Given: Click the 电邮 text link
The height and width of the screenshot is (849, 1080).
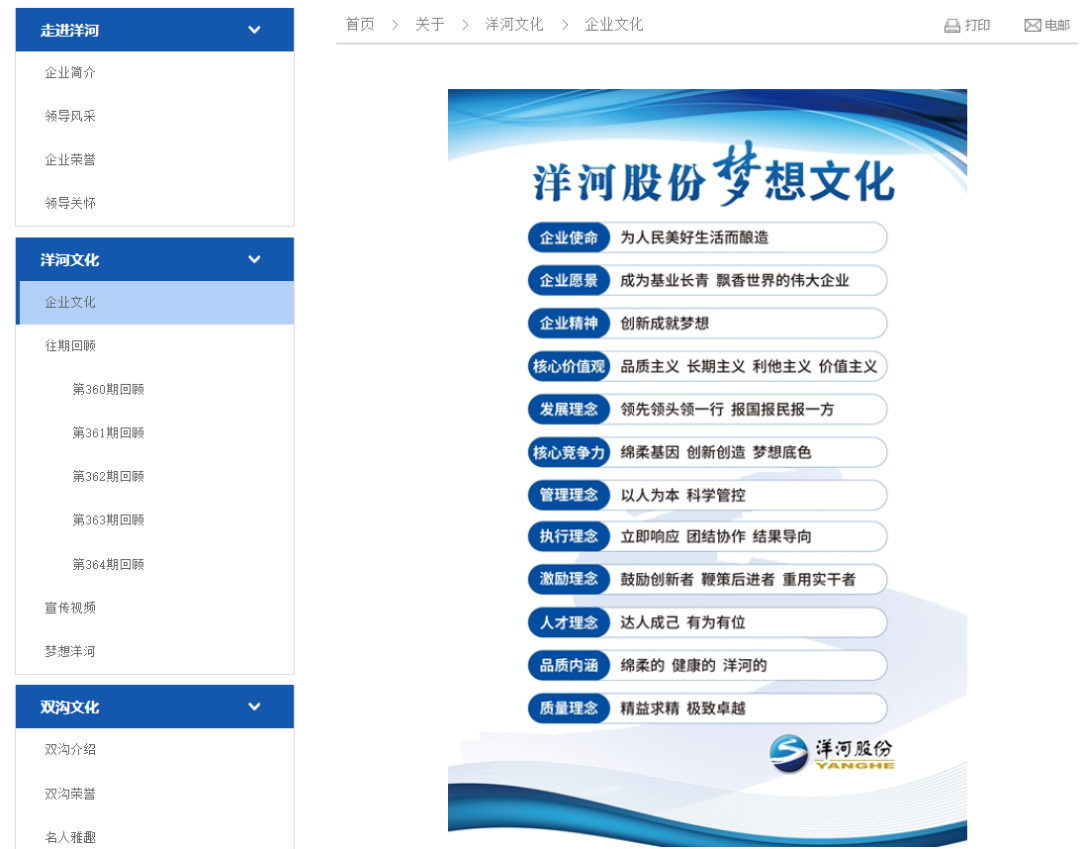Looking at the screenshot, I should click(1057, 25).
